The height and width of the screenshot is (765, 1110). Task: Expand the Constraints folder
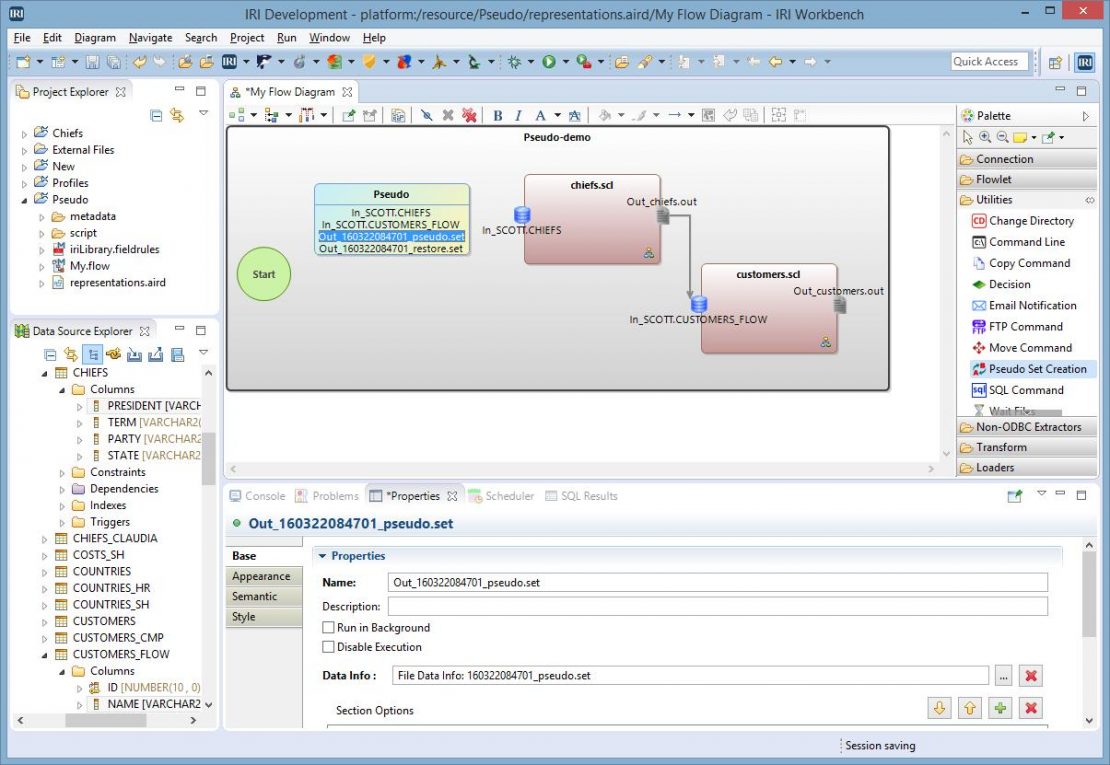62,473
